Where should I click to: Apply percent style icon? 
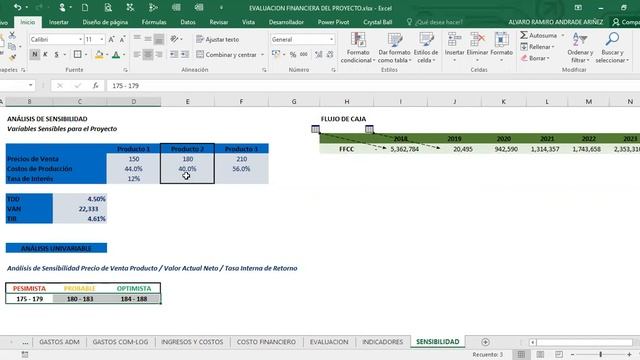click(x=293, y=54)
